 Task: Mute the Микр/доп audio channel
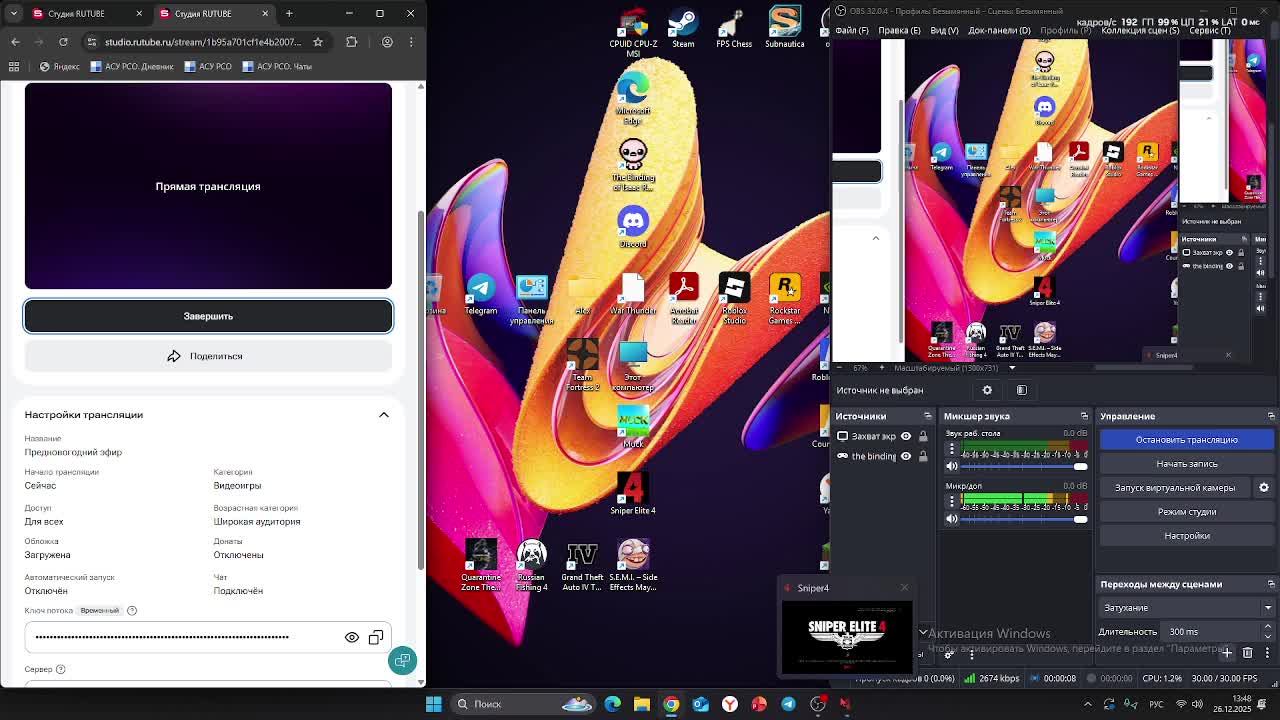(951, 518)
